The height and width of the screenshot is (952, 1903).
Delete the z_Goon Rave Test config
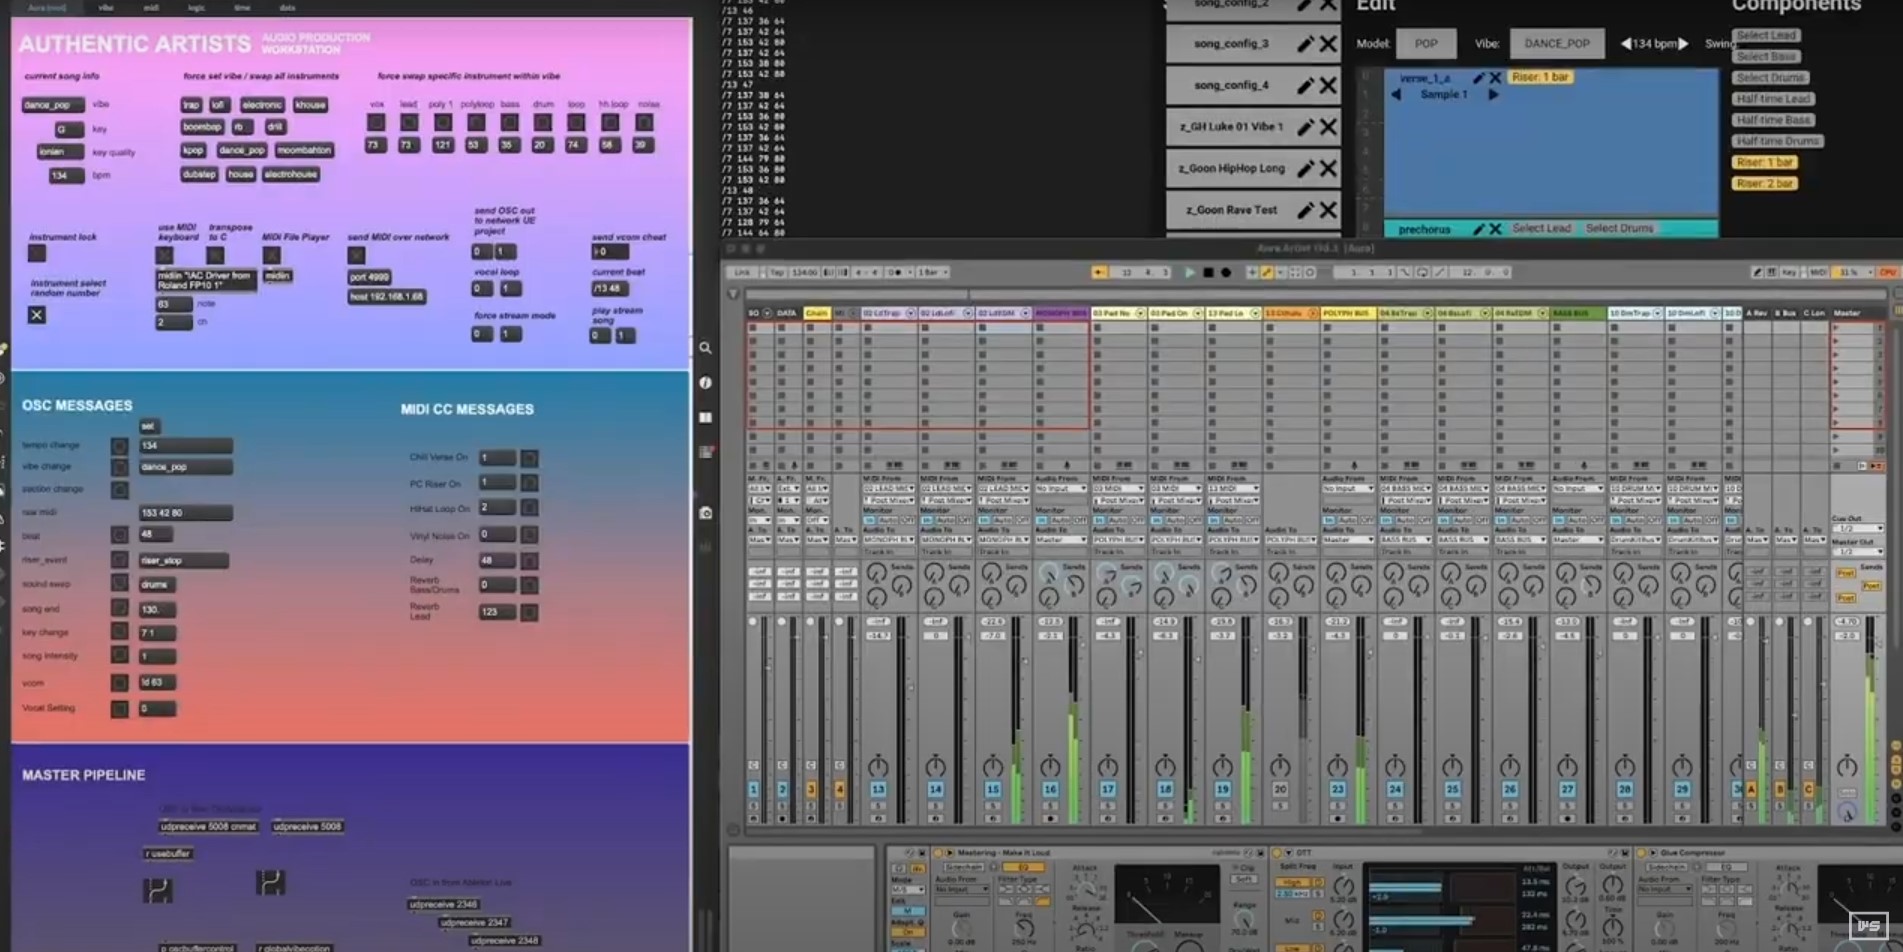(1328, 210)
